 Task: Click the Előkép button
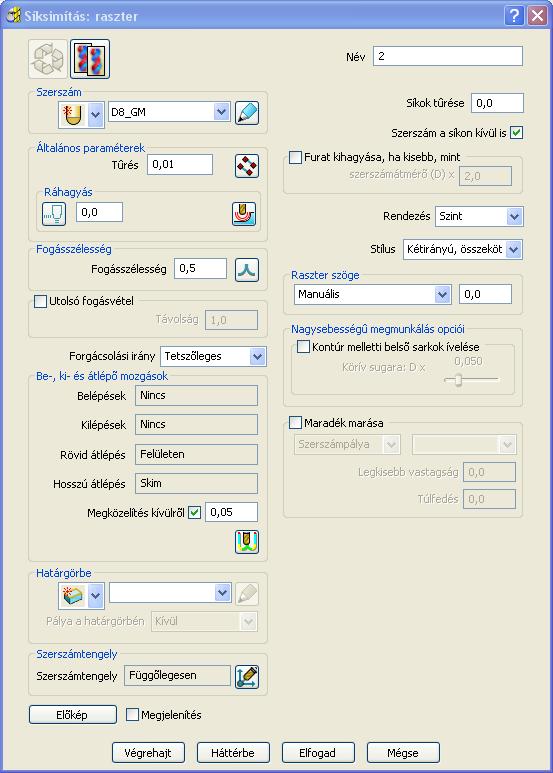(x=73, y=715)
